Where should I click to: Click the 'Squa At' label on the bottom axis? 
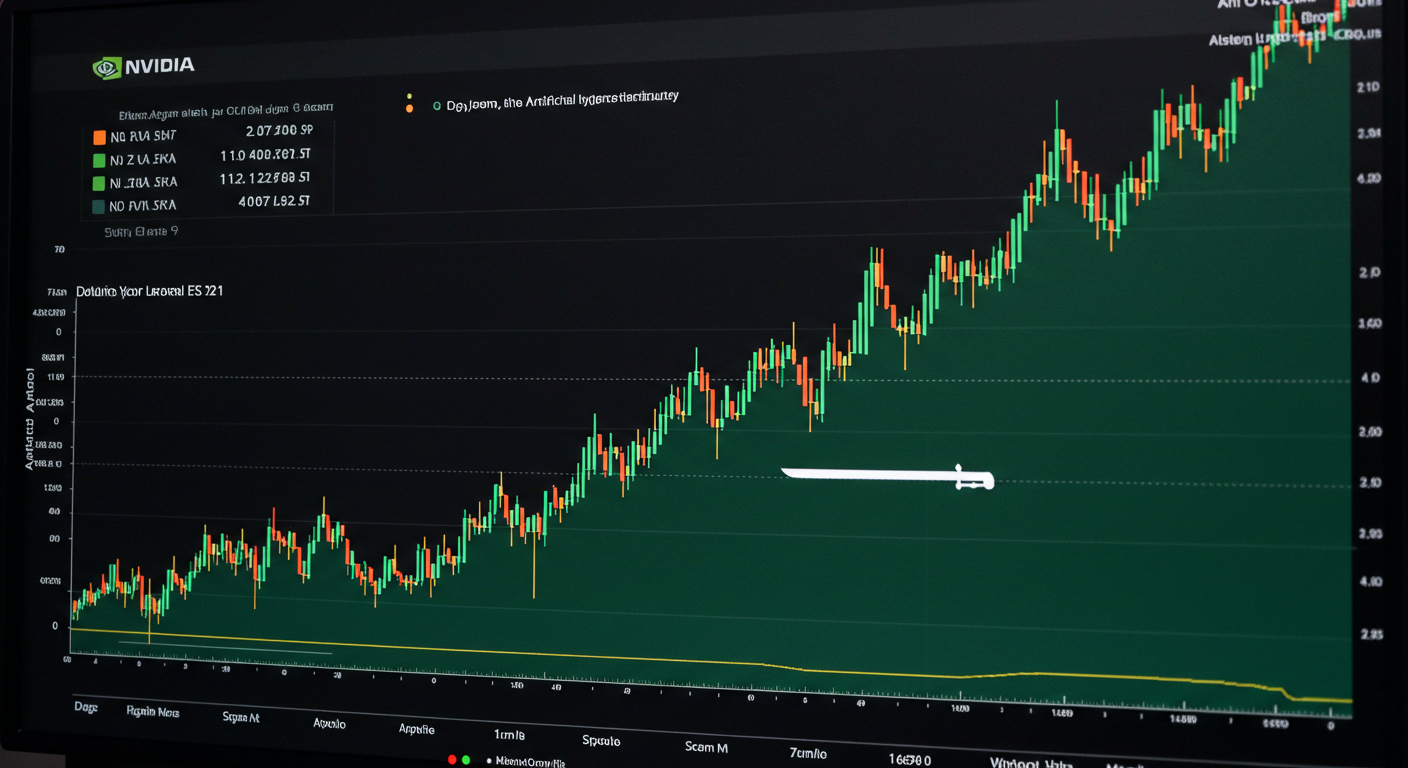241,717
